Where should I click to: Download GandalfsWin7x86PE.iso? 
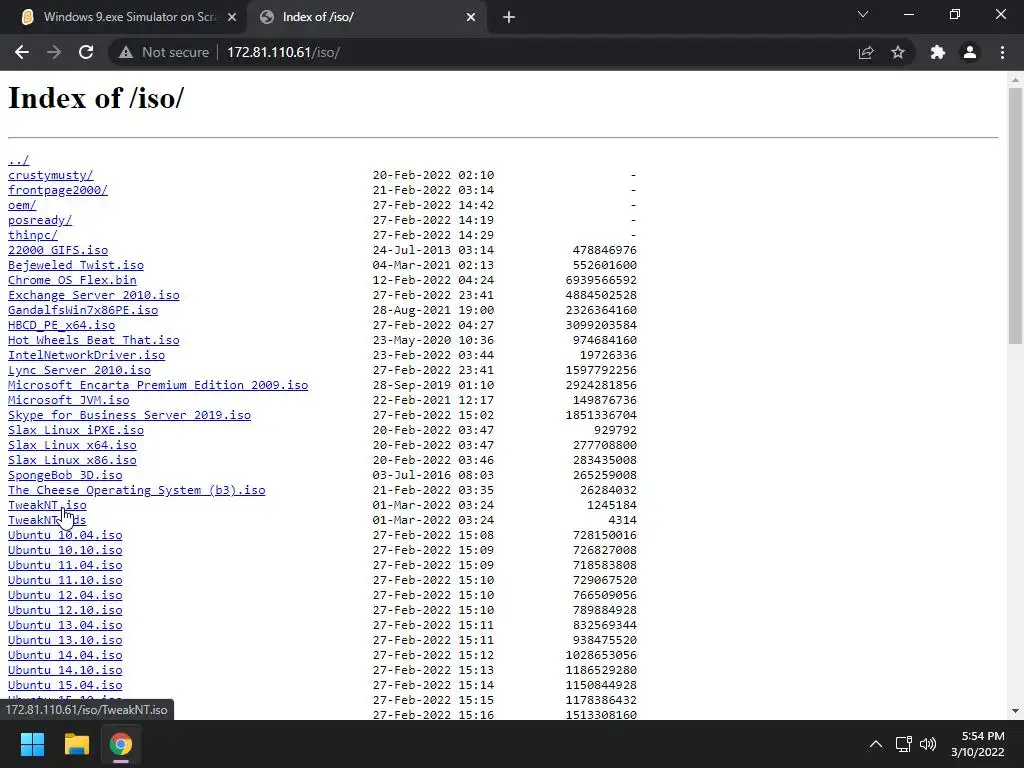click(83, 310)
